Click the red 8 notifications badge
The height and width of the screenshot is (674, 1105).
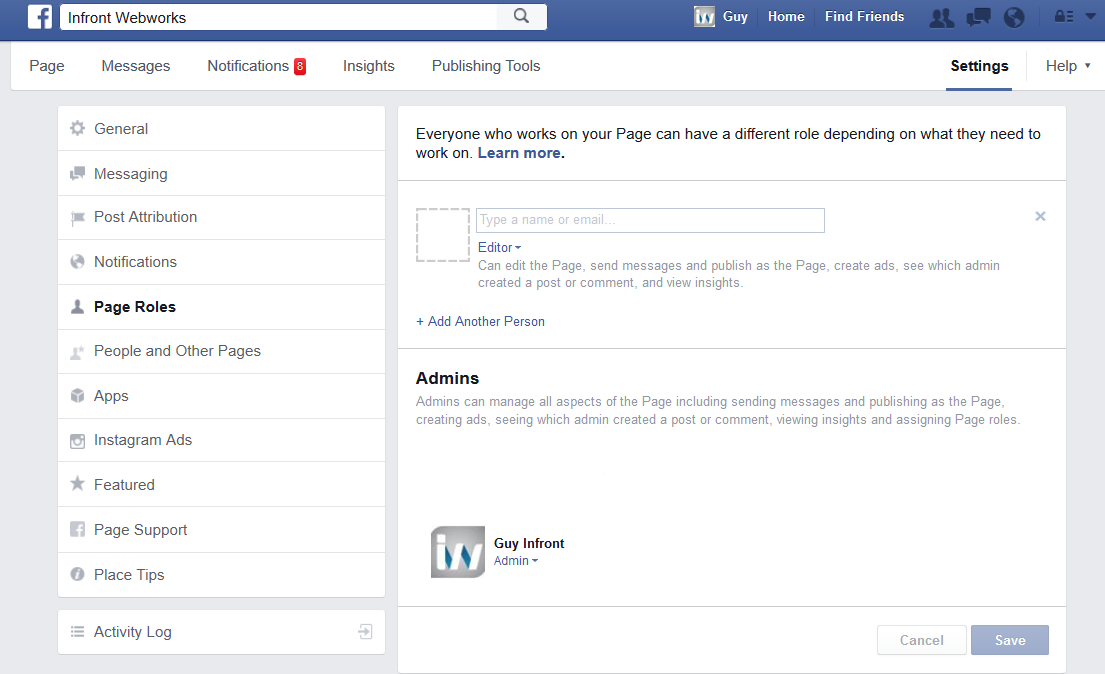point(300,66)
